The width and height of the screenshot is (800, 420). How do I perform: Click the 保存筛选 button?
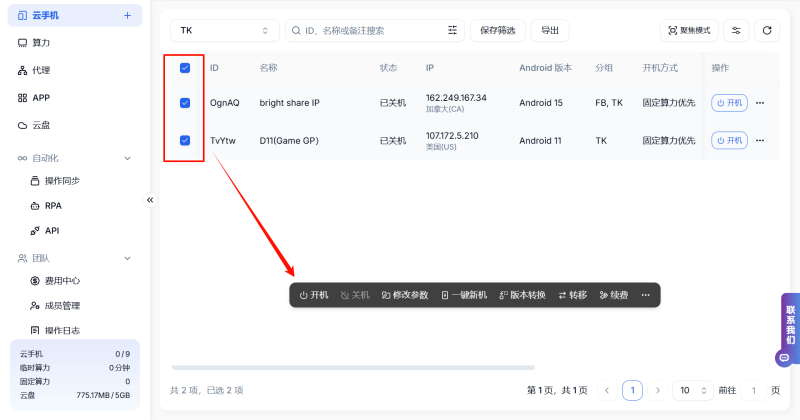click(x=497, y=31)
